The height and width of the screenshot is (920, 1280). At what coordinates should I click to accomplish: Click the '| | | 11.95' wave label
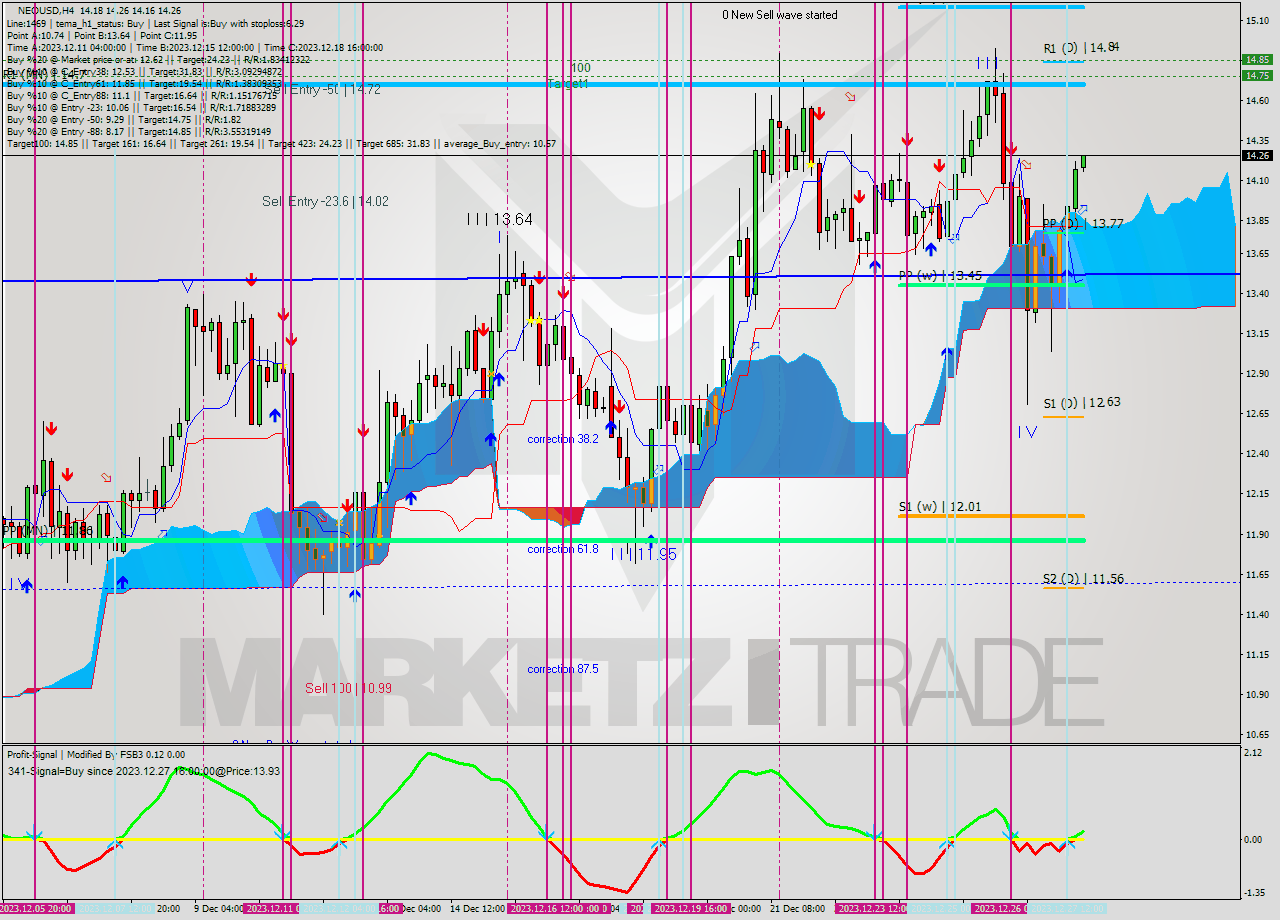coord(643,554)
